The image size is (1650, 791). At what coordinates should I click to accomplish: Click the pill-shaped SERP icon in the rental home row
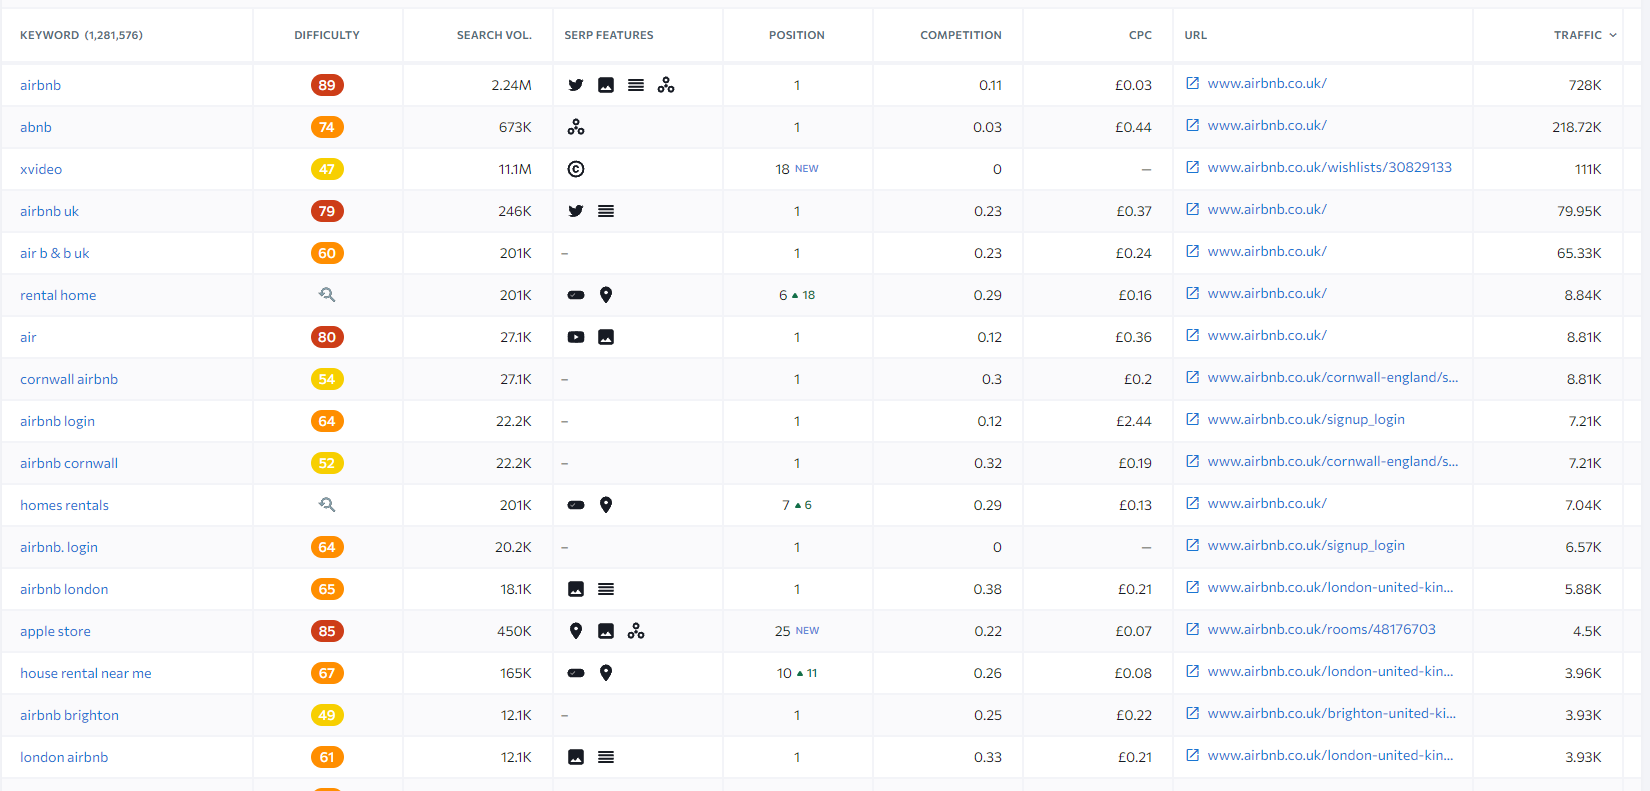point(576,295)
